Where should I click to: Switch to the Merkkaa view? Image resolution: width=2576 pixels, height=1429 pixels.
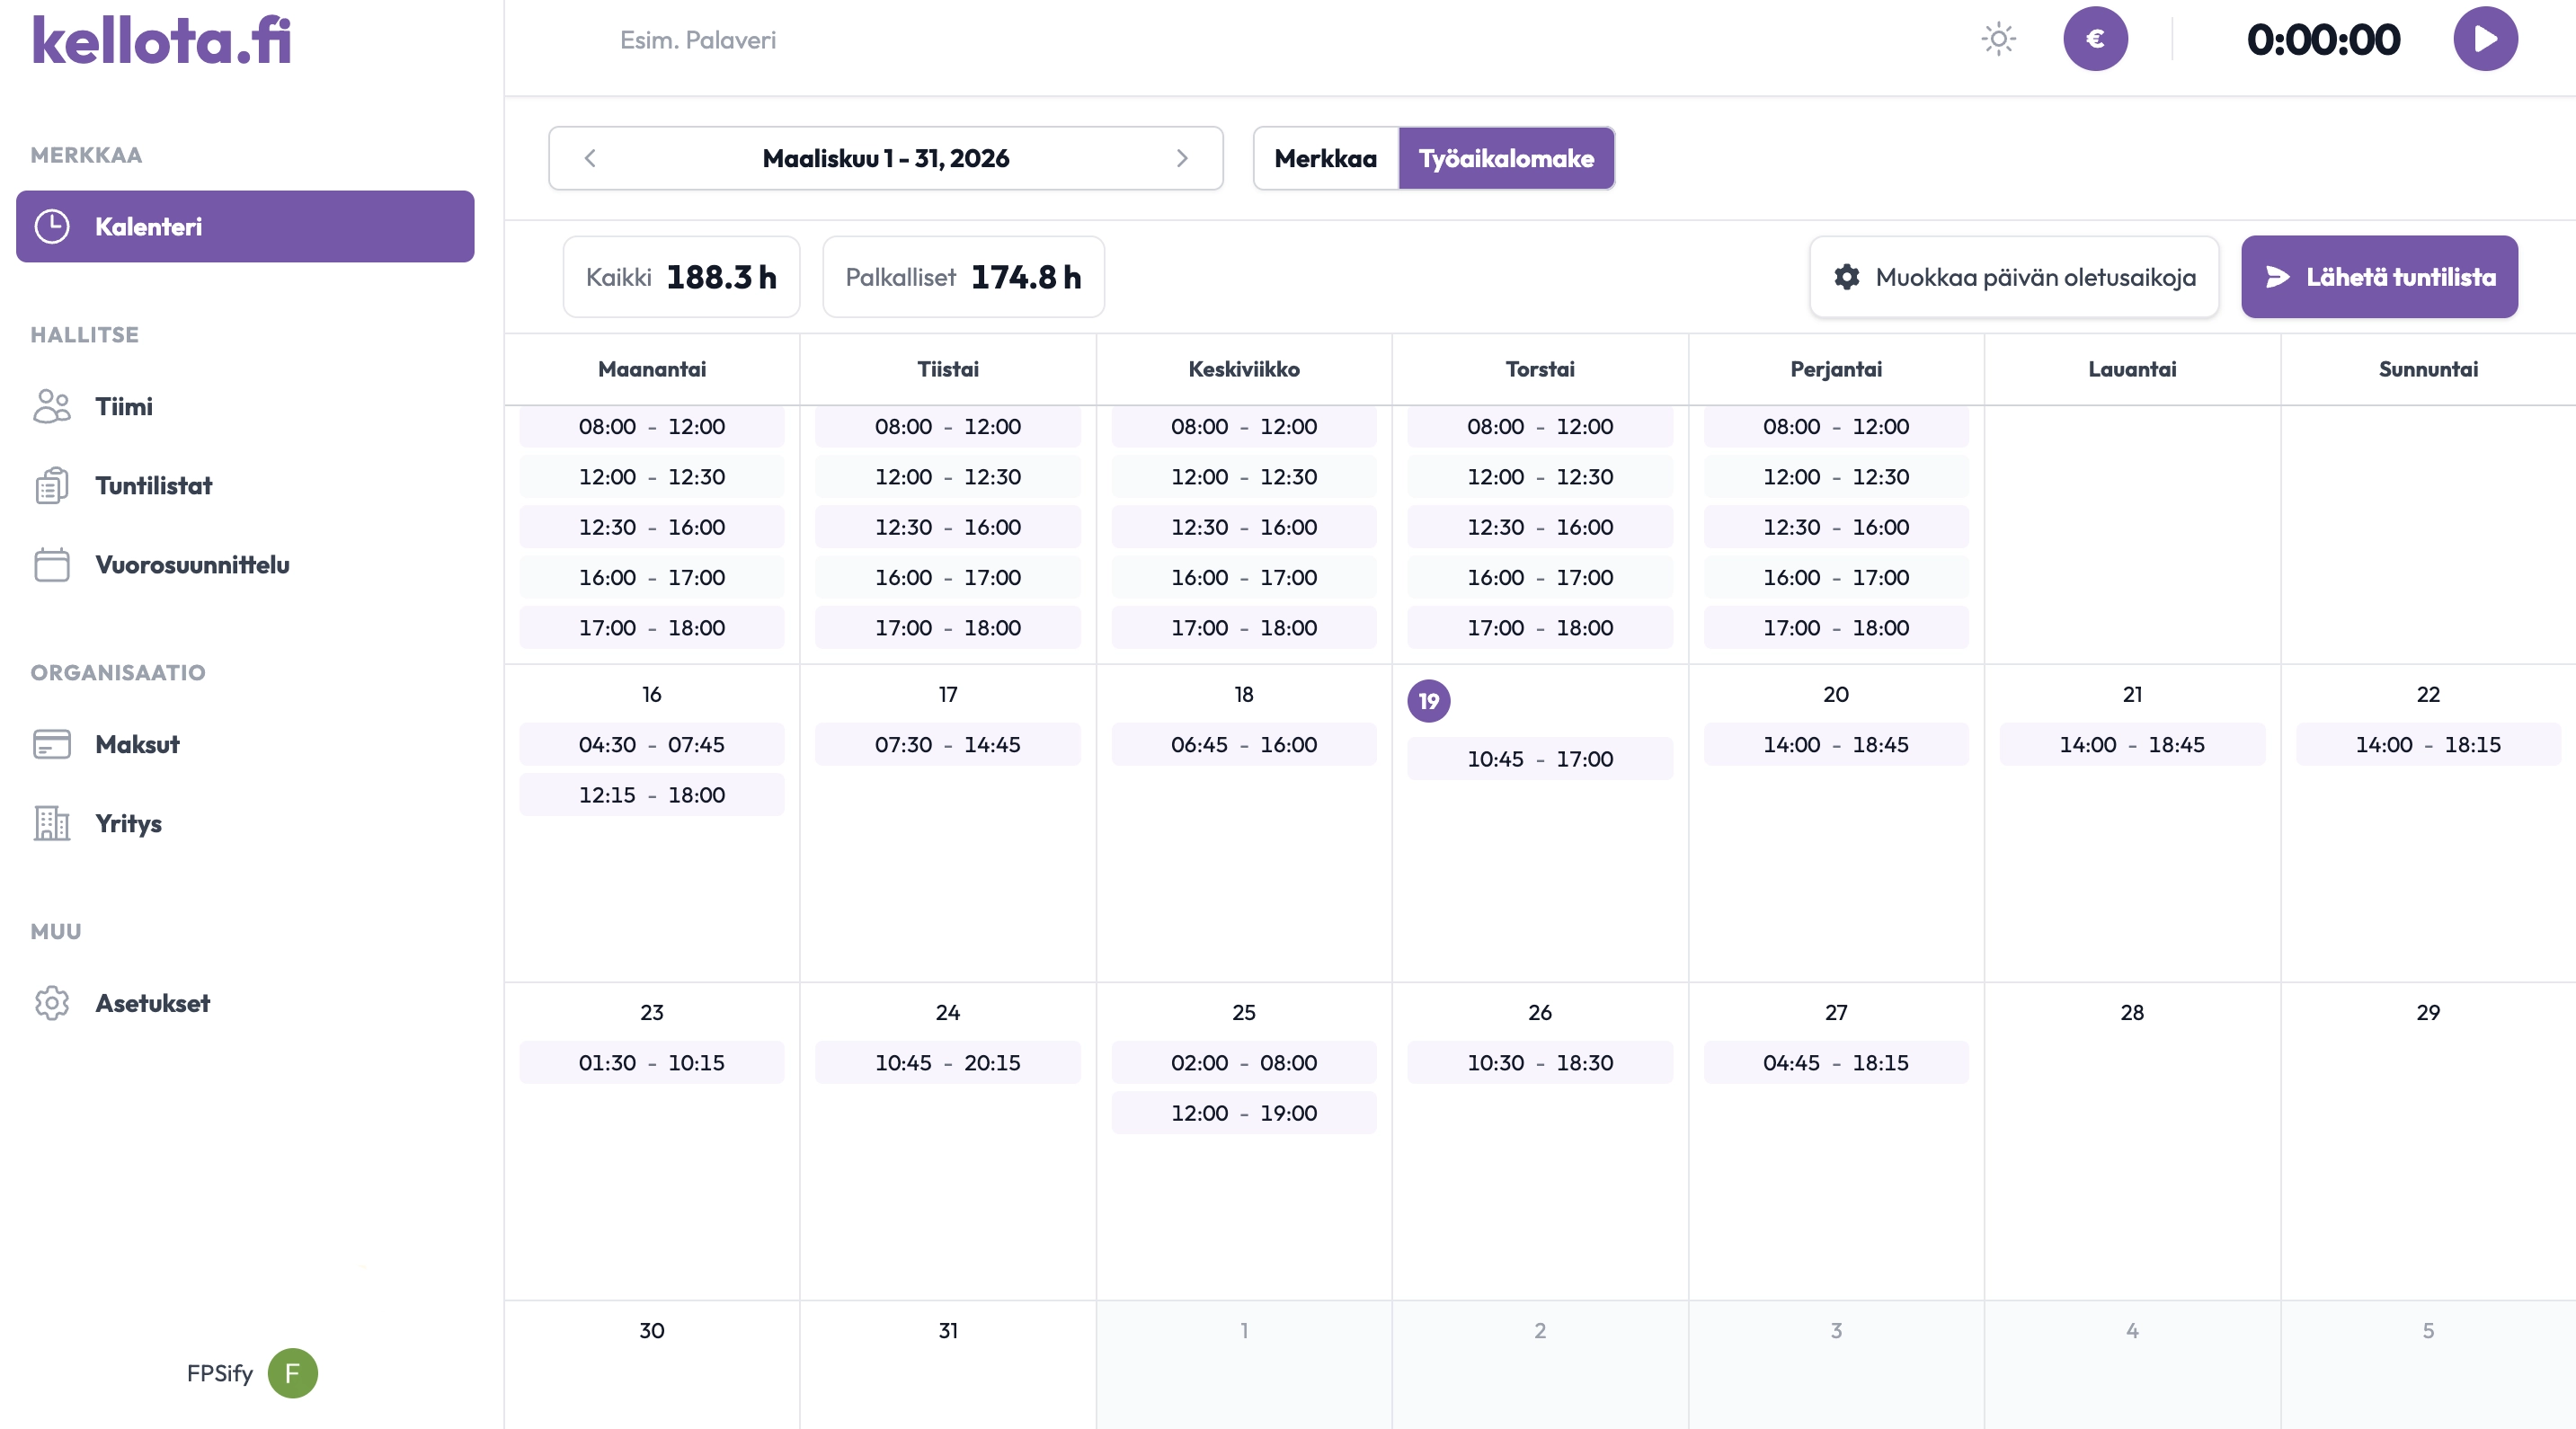pos(1325,158)
